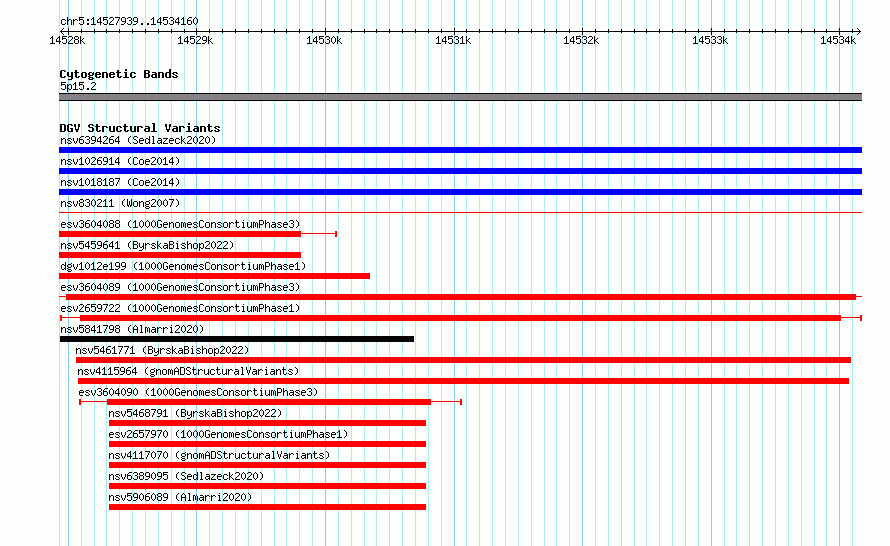Select the blue nsv6394264 variant bar
The width and height of the screenshot is (890, 546).
[x=460, y=150]
